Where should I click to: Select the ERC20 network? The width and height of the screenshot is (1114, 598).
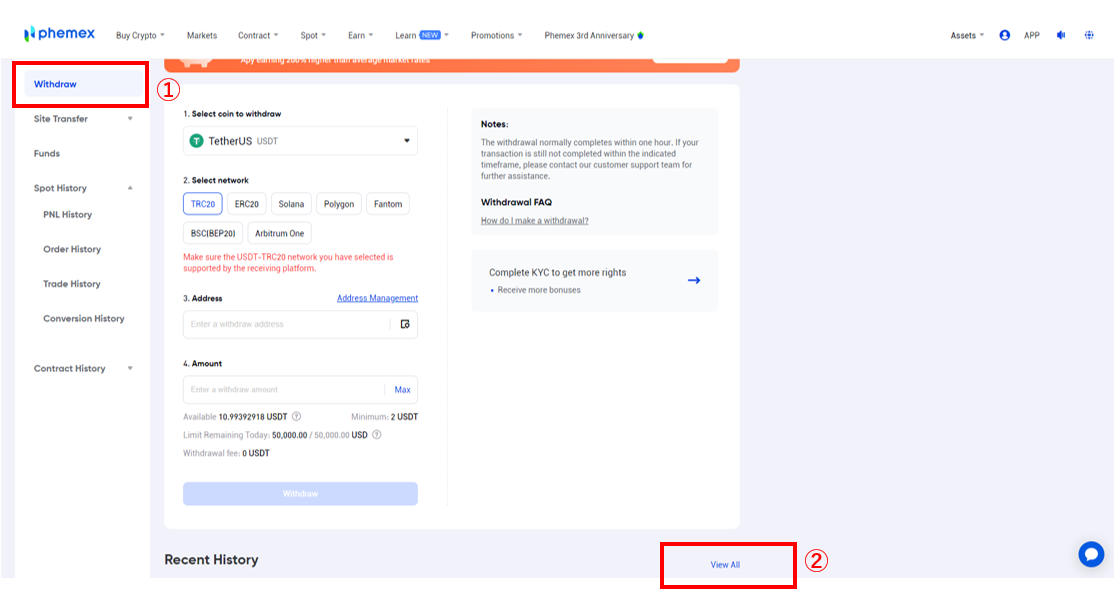click(247, 204)
